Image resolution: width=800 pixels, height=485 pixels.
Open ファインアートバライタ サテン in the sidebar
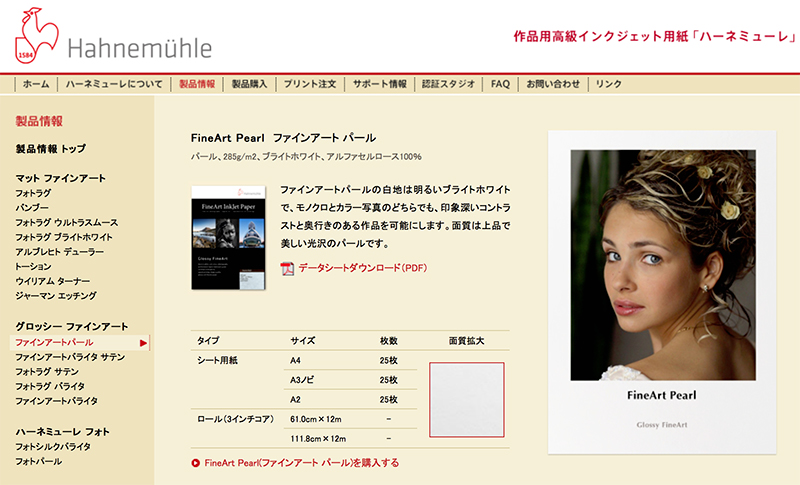point(70,358)
